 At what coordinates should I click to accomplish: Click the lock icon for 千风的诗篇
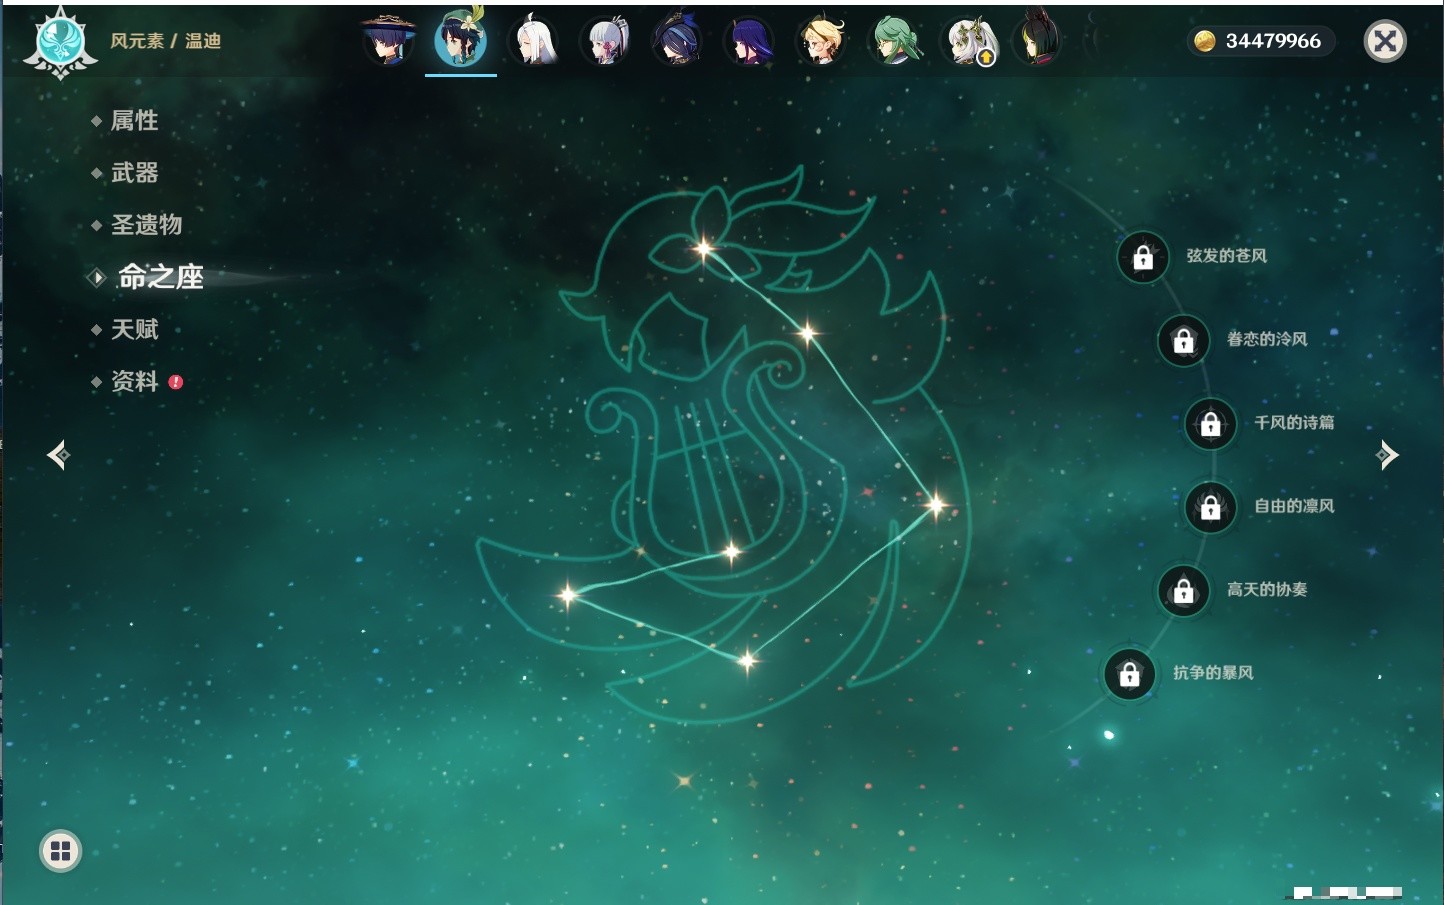point(1211,424)
